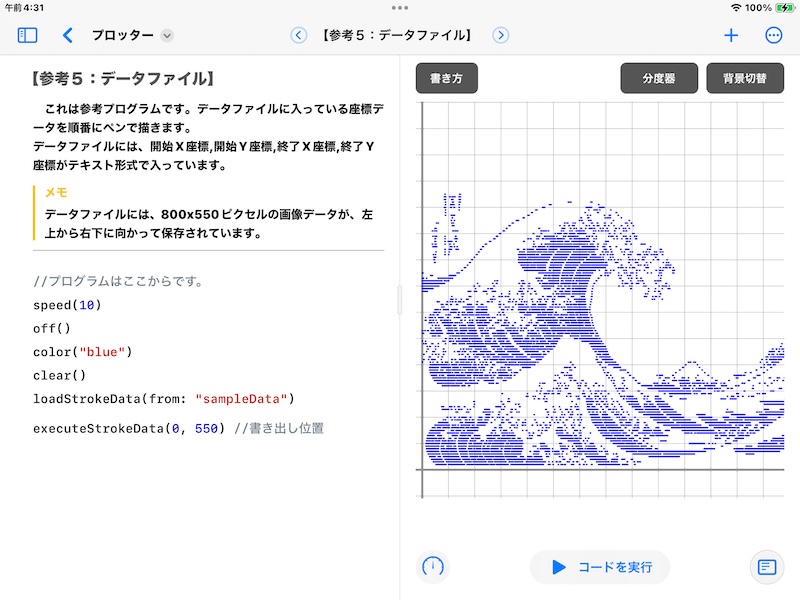Tap the back chevron arrow
The width and height of the screenshot is (800, 600).
click(67, 35)
